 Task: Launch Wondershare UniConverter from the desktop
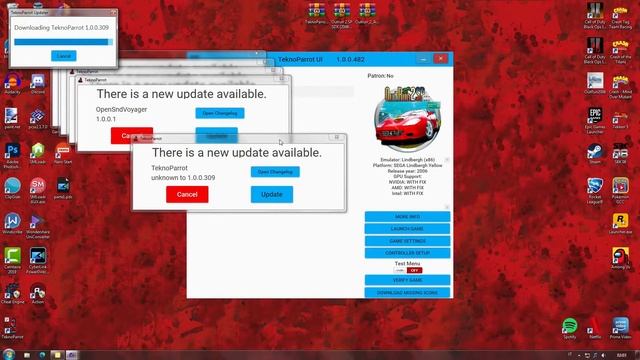(38, 226)
